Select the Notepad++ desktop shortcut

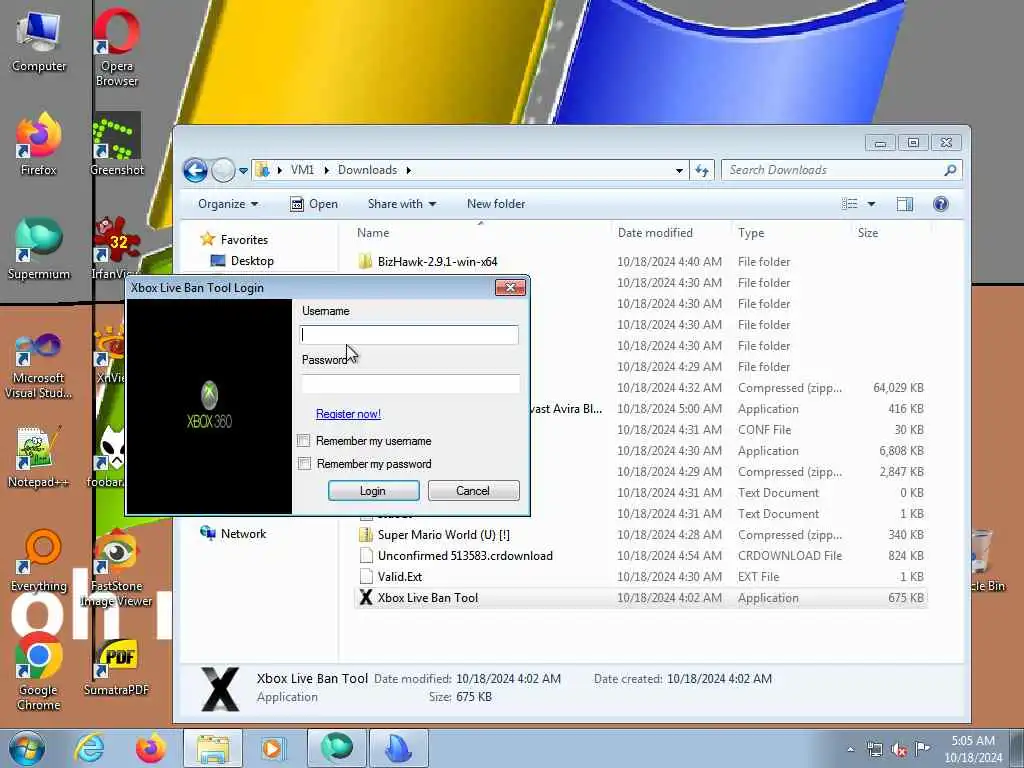(39, 456)
